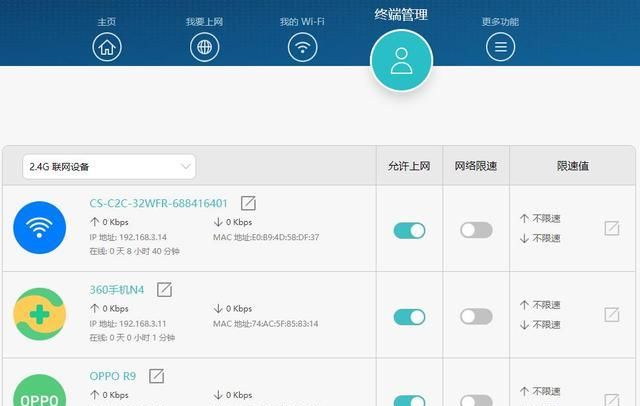The height and width of the screenshot is (406, 640).
Task: Click the OPPO green avatar
Action: click(x=40, y=390)
